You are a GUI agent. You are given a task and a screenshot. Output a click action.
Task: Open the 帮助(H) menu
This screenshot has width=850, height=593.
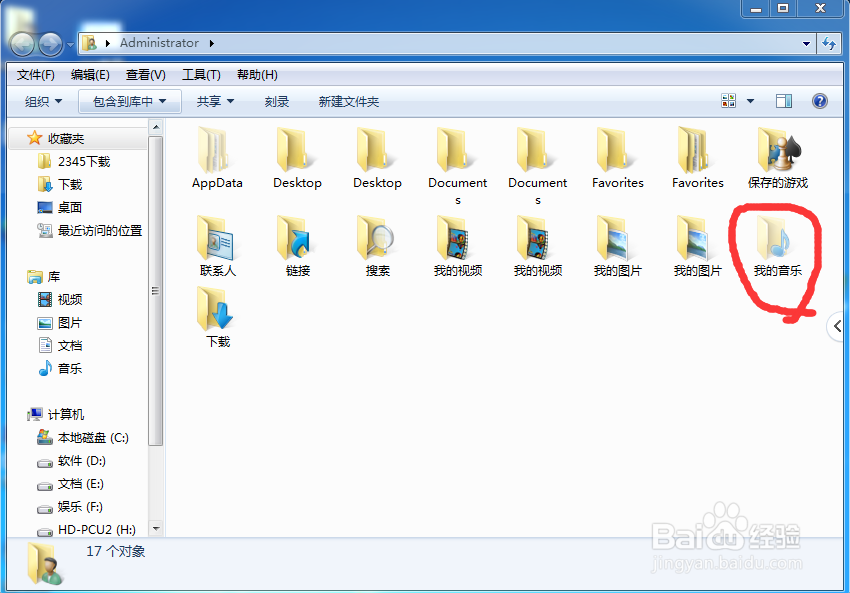[x=257, y=75]
